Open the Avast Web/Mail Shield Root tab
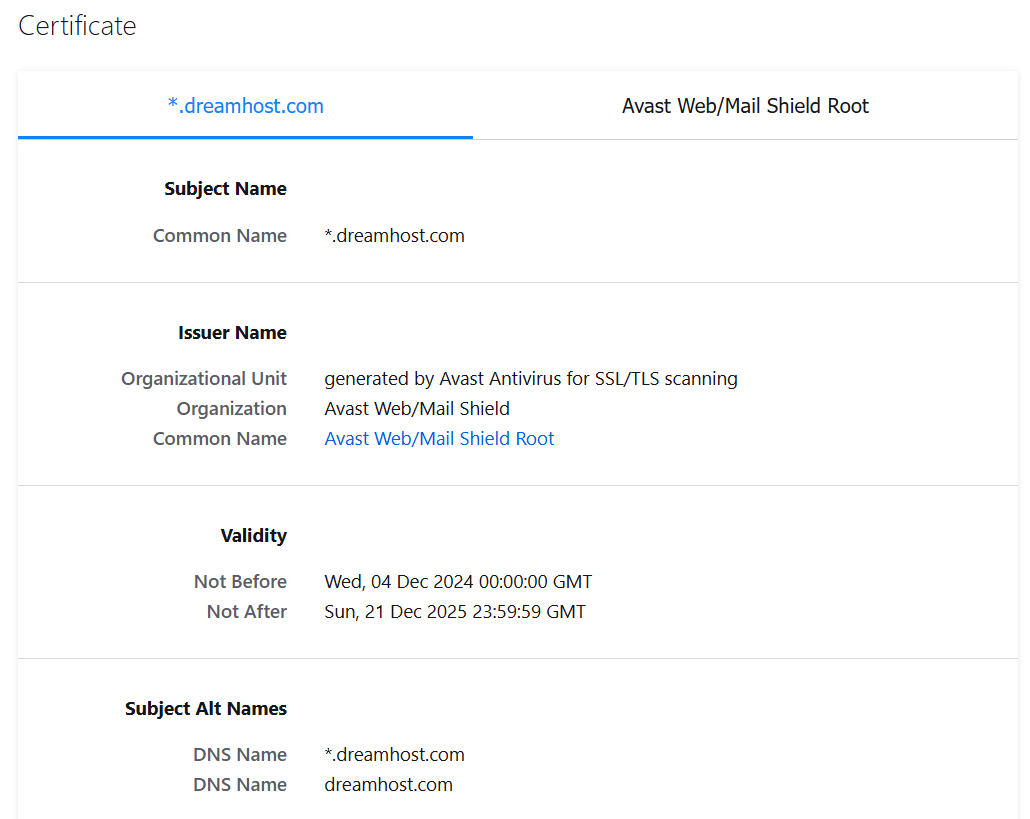 [x=745, y=106]
